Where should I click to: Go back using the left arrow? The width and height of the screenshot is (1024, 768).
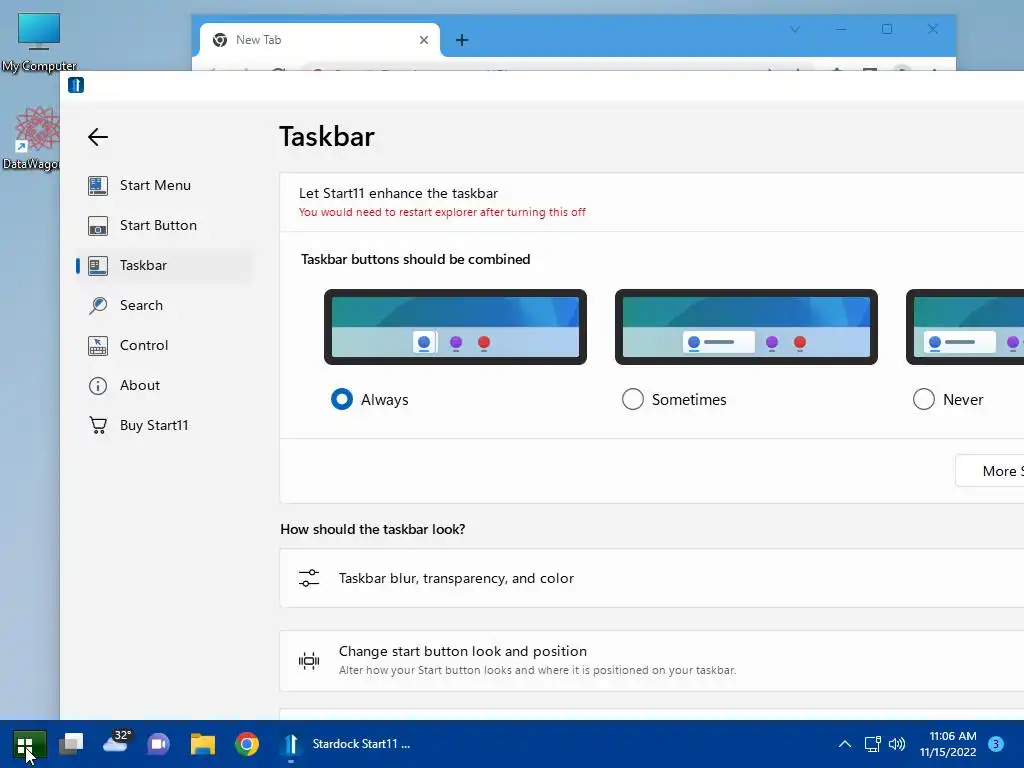(98, 136)
